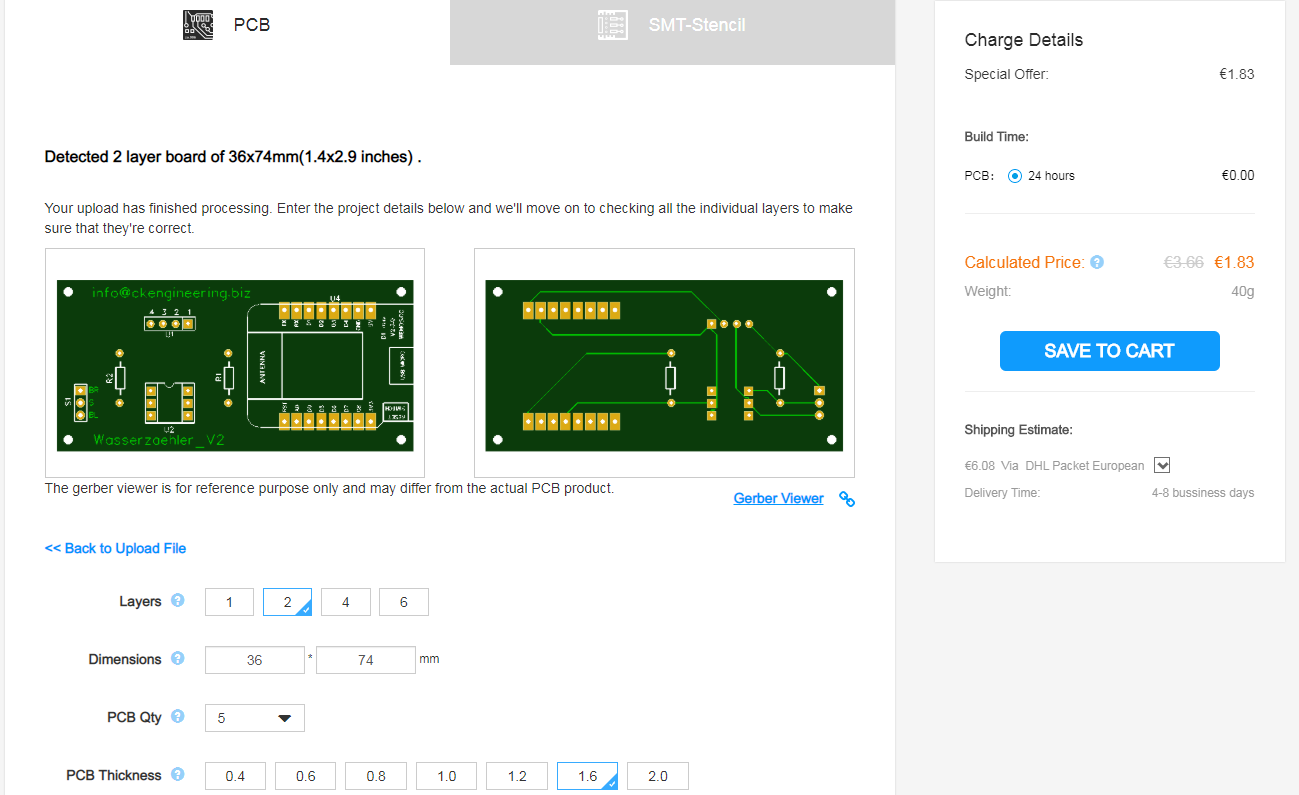This screenshot has width=1299, height=795.
Task: Show help for Layers option
Action: point(178,601)
